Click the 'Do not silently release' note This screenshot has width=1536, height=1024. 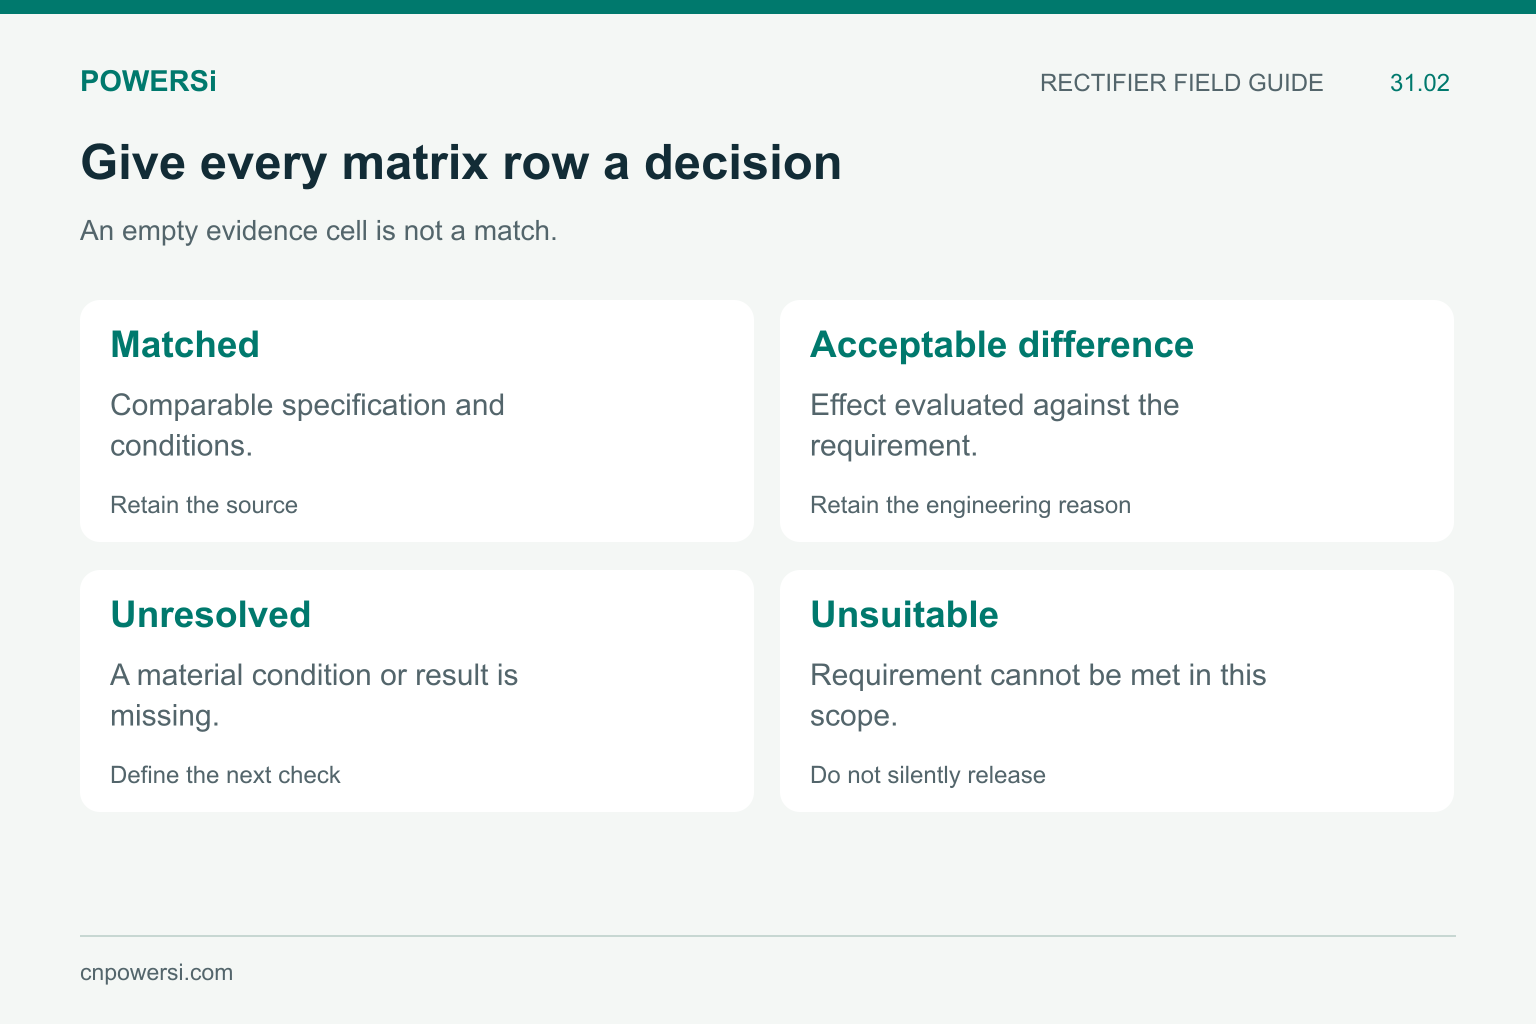coord(928,775)
